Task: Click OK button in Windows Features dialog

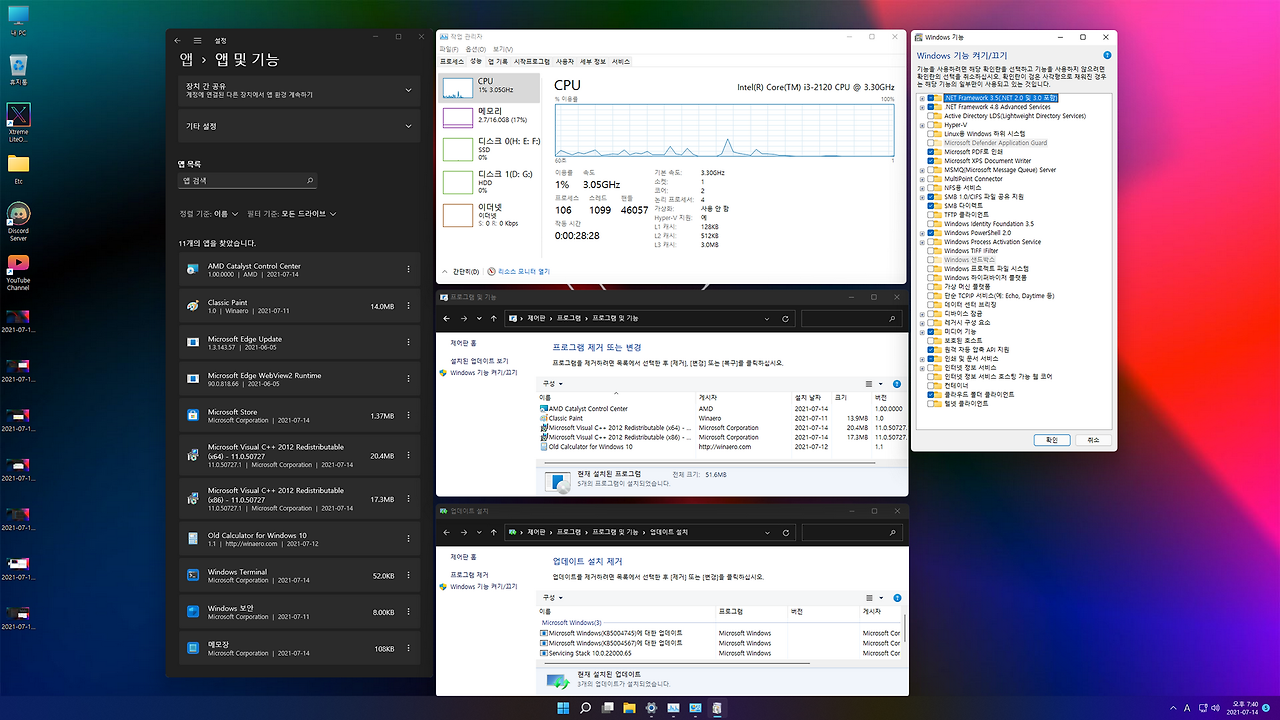Action: pyautogui.click(x=1052, y=440)
